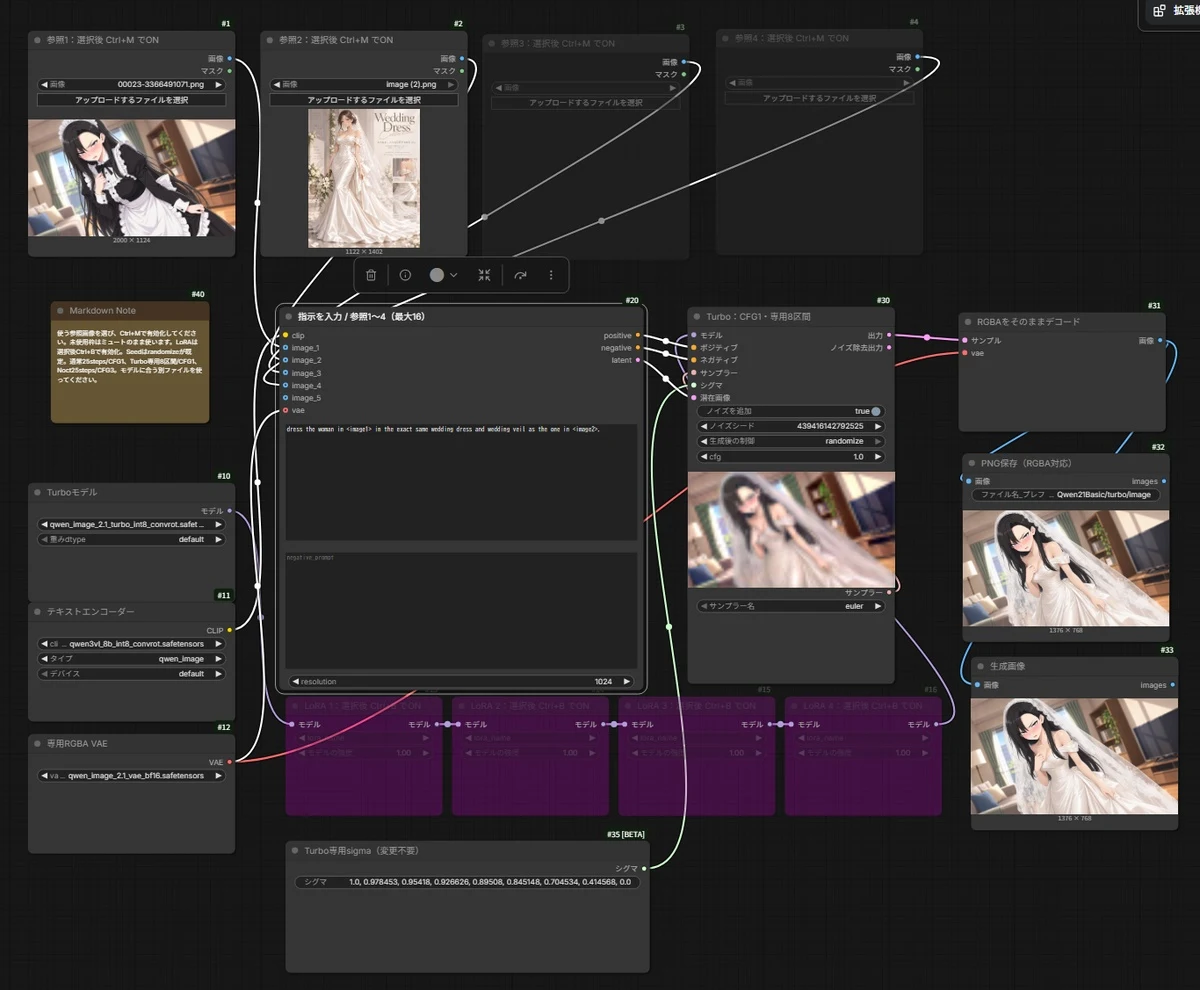
Task: Click the resolution 1024 slider field
Action: [x=461, y=681]
